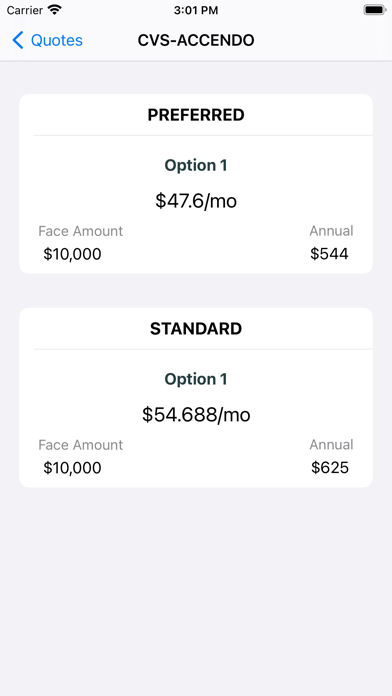Tap the $625 annual premium
This screenshot has width=392, height=696.
tap(330, 468)
